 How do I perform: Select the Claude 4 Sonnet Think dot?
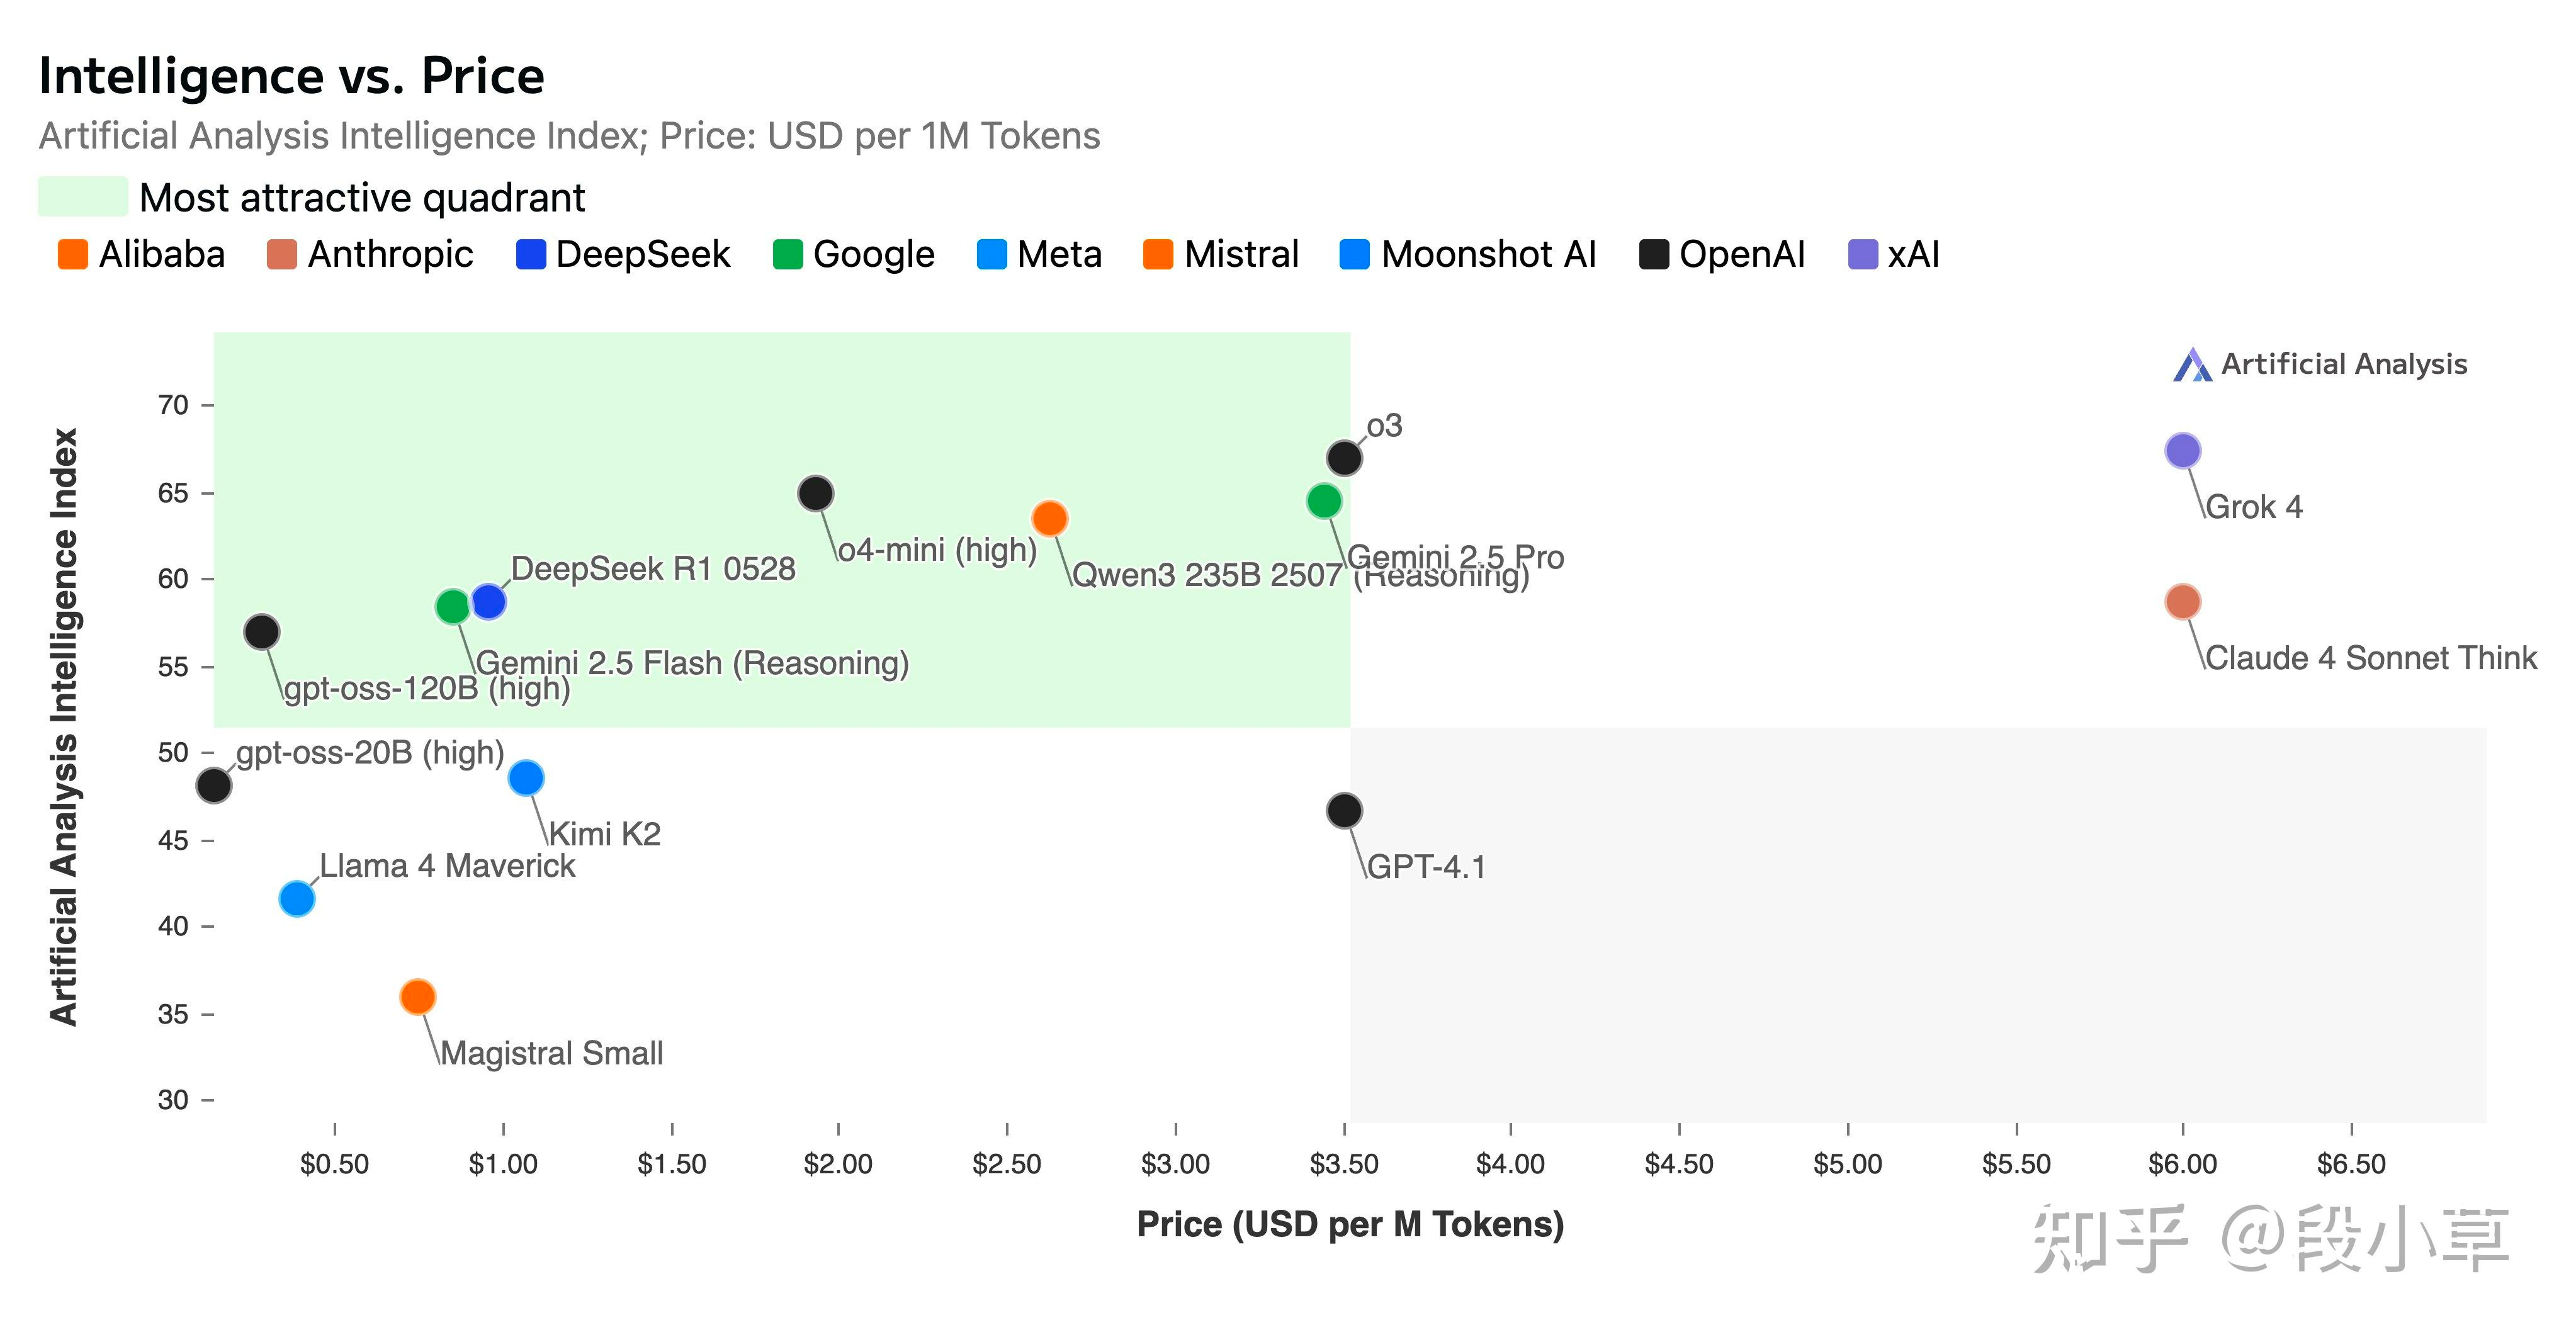pyautogui.click(x=2182, y=602)
